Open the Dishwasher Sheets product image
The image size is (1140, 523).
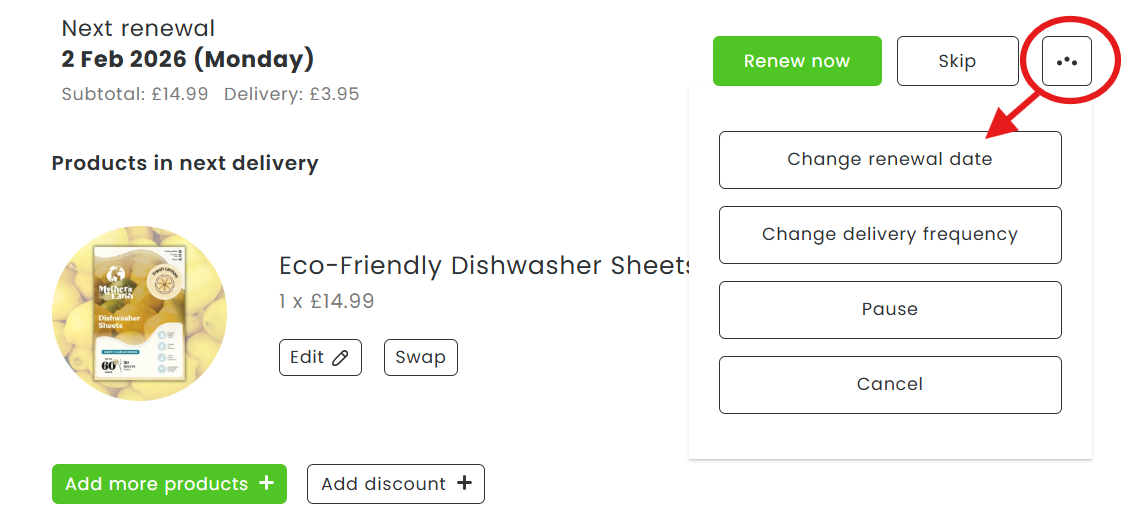point(139,313)
